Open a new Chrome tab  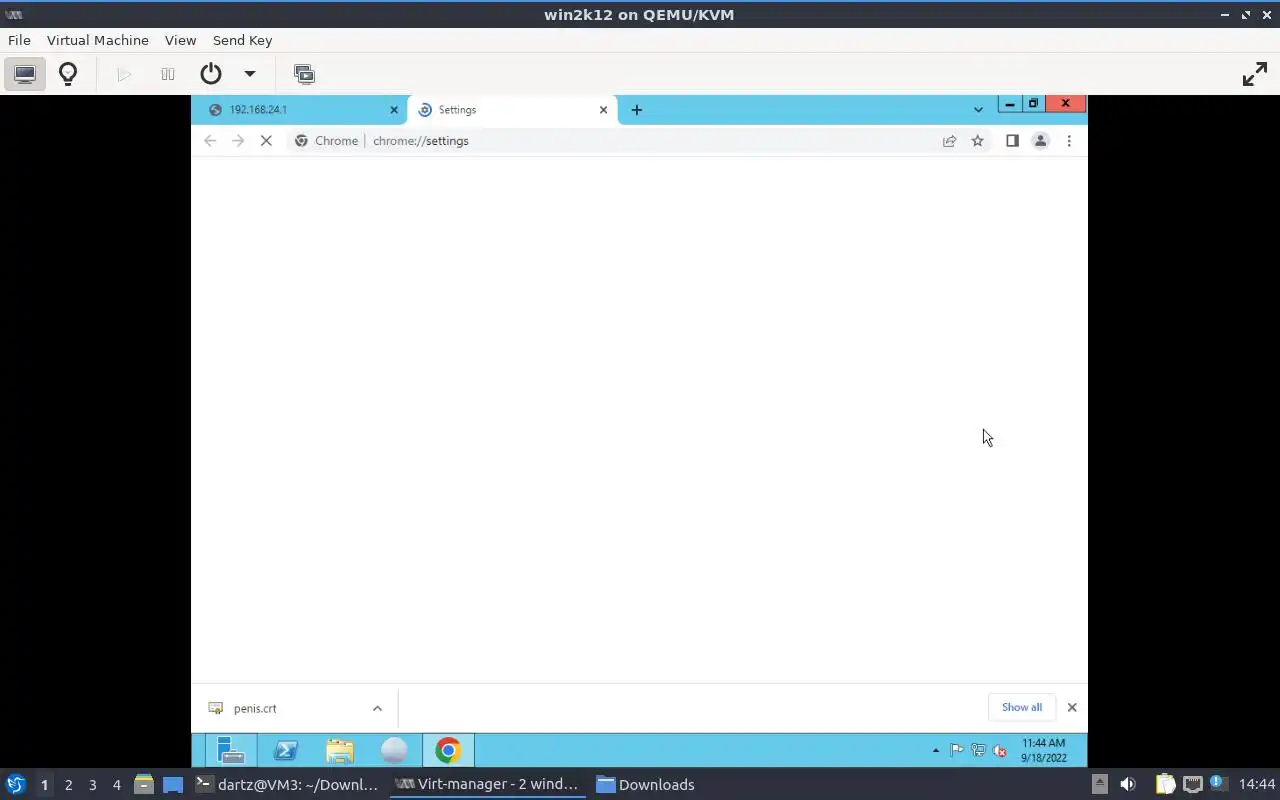pos(636,110)
